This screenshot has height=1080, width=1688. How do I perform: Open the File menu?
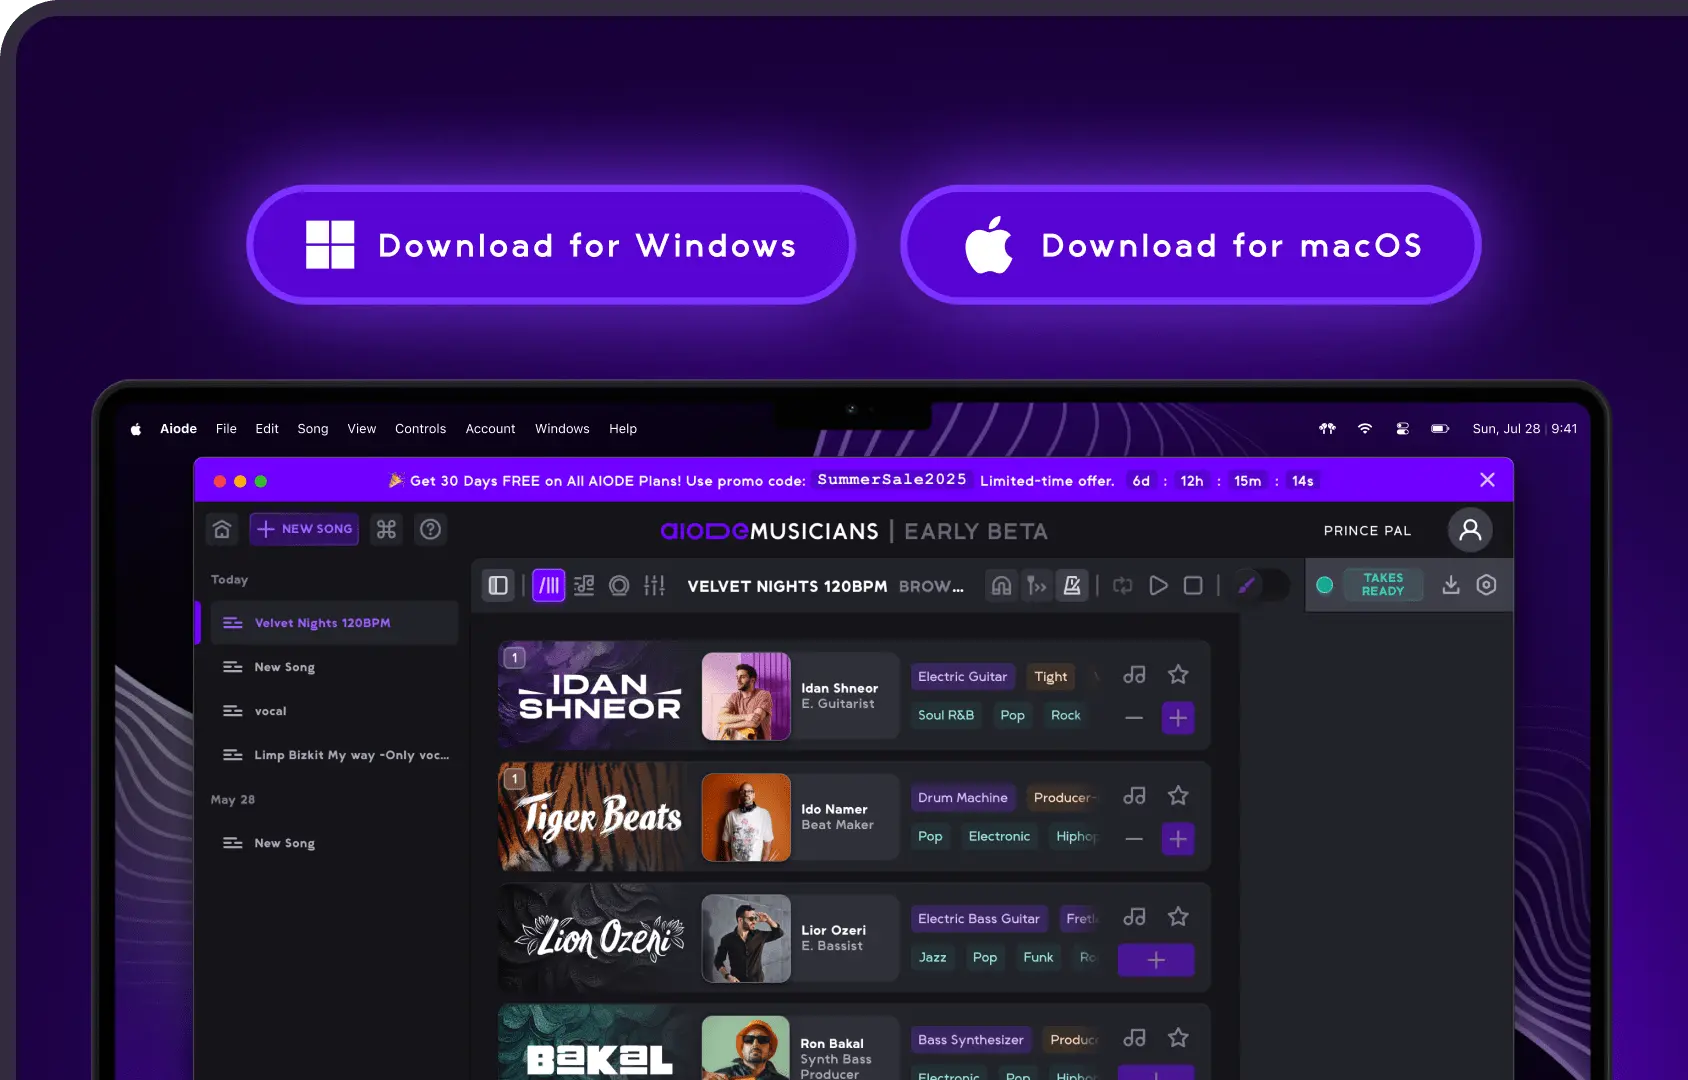pos(226,429)
